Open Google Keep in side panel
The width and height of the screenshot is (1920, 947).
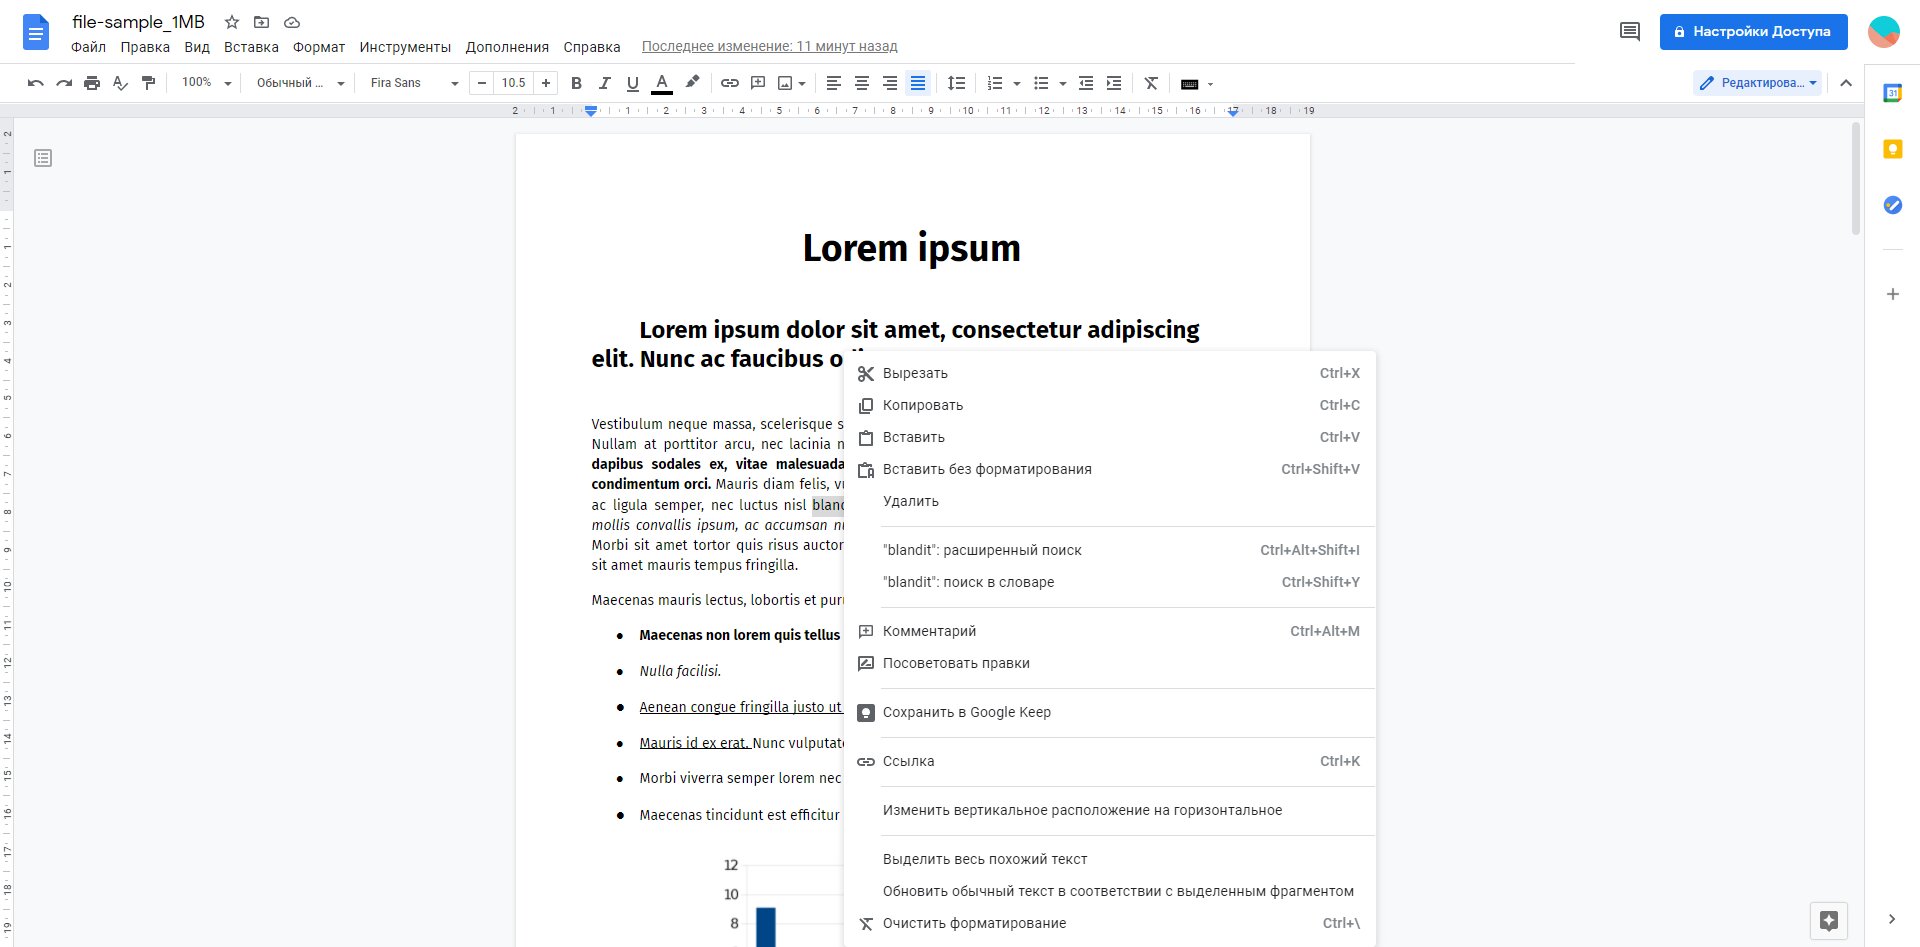[x=1892, y=149]
